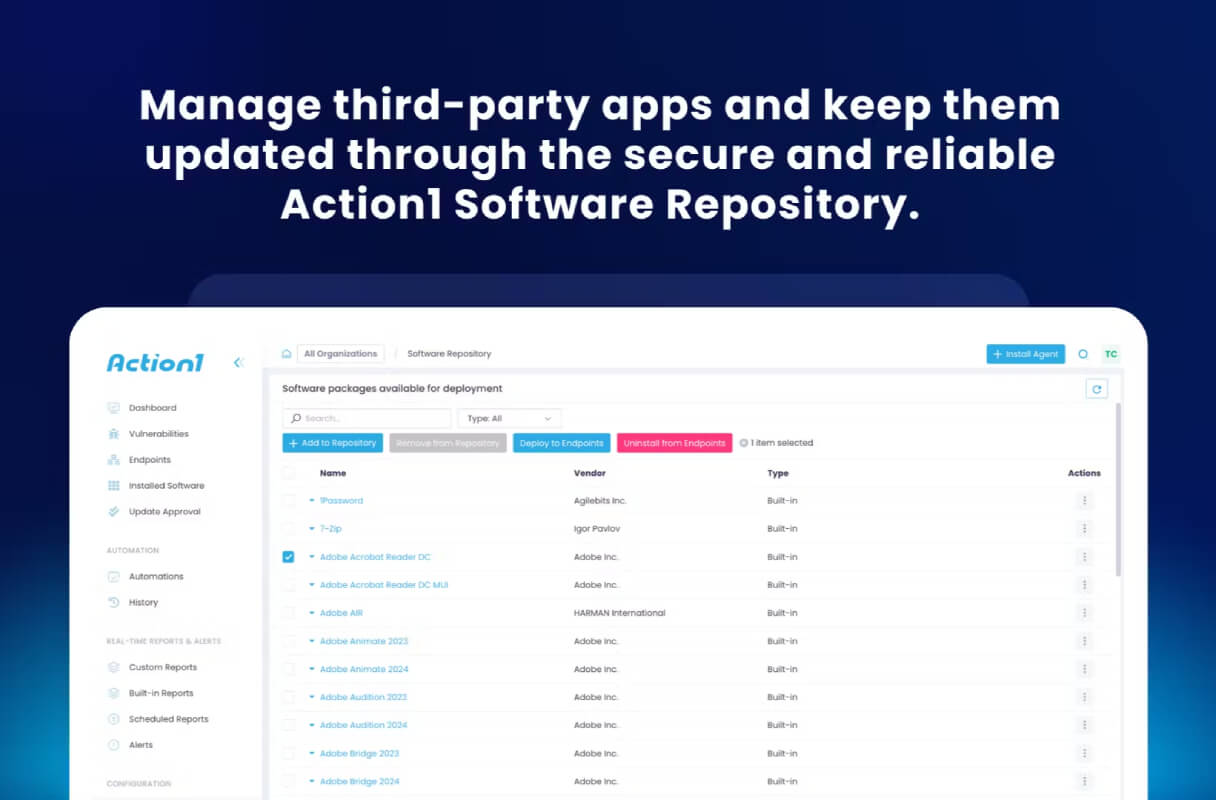Click Uninstall from Endpoints button
The width and height of the screenshot is (1216, 800).
click(x=675, y=443)
